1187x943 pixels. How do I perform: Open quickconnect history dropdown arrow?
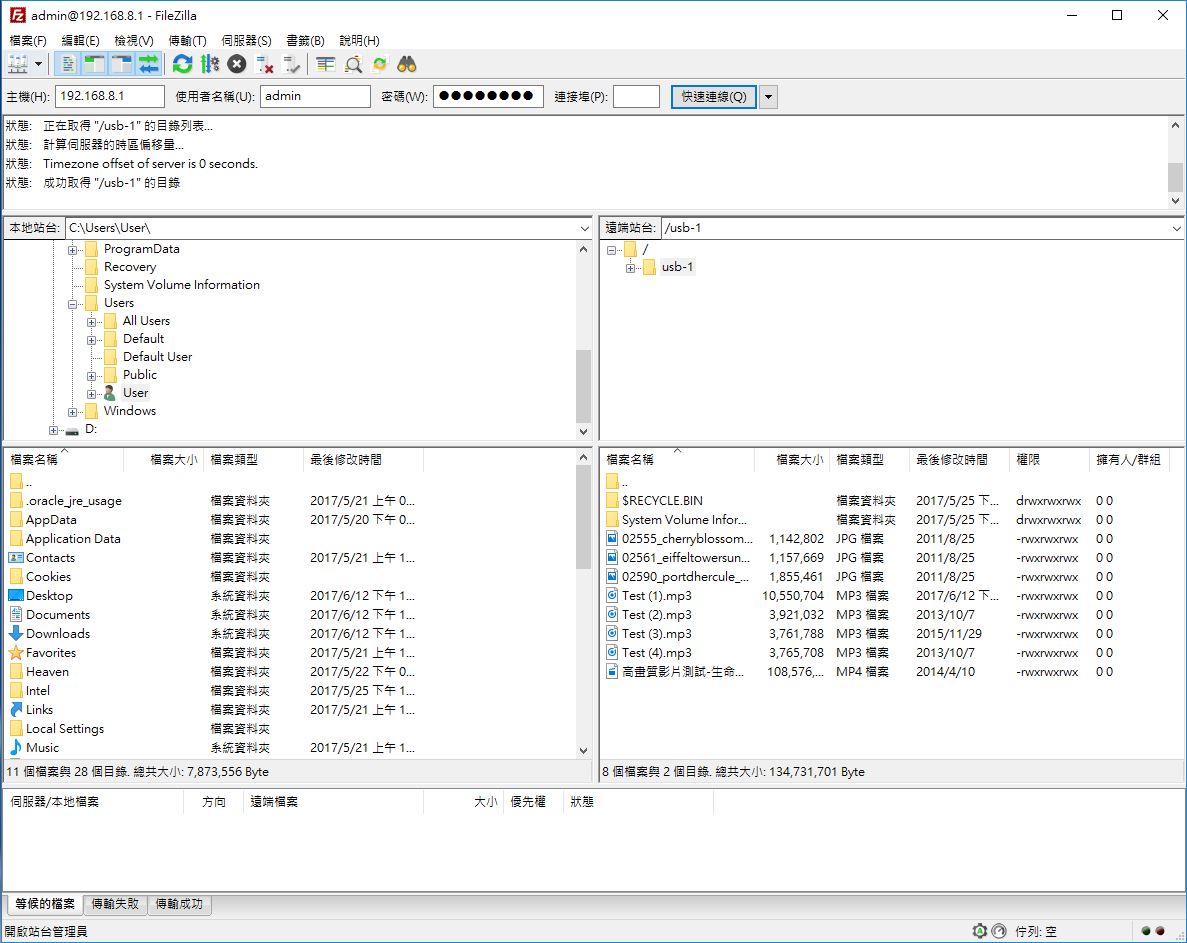coord(768,97)
